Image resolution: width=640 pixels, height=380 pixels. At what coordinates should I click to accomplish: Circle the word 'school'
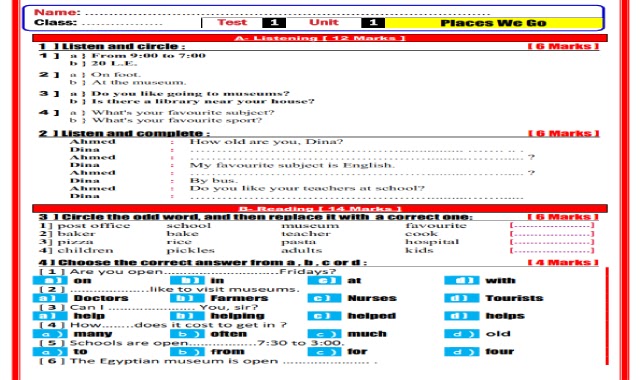point(189,226)
